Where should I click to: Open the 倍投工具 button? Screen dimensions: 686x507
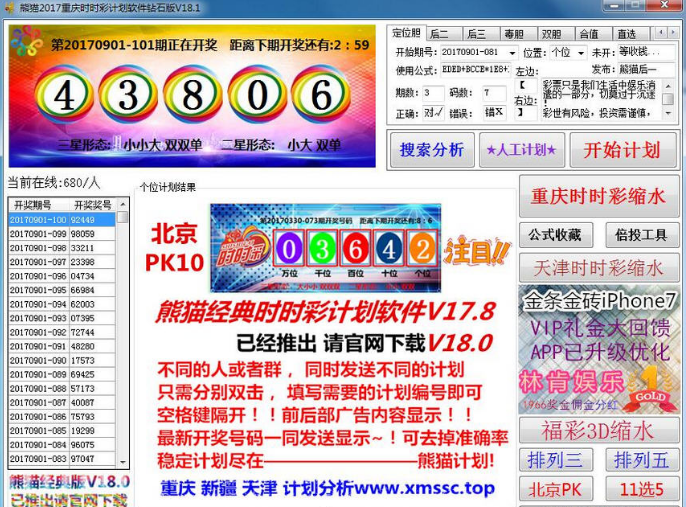tap(642, 235)
